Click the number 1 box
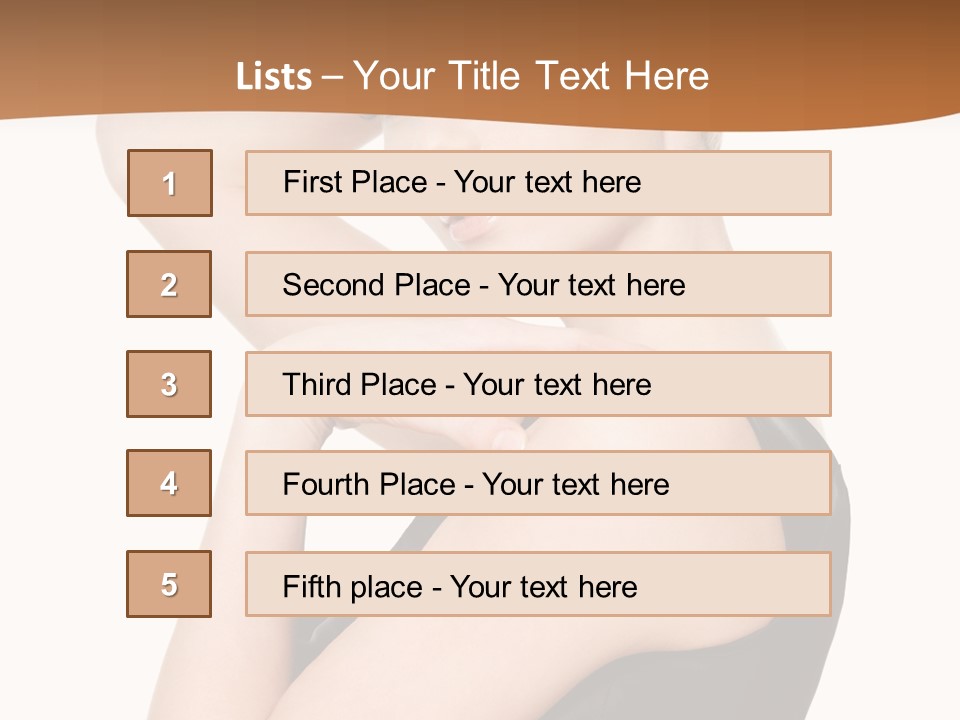This screenshot has width=960, height=720. tap(169, 183)
